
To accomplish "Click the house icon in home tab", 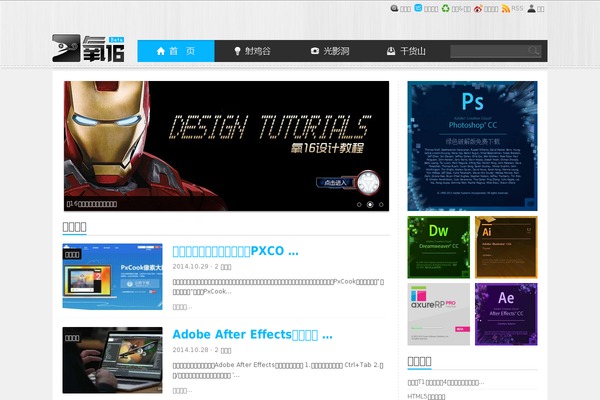I will pyautogui.click(x=161, y=51).
